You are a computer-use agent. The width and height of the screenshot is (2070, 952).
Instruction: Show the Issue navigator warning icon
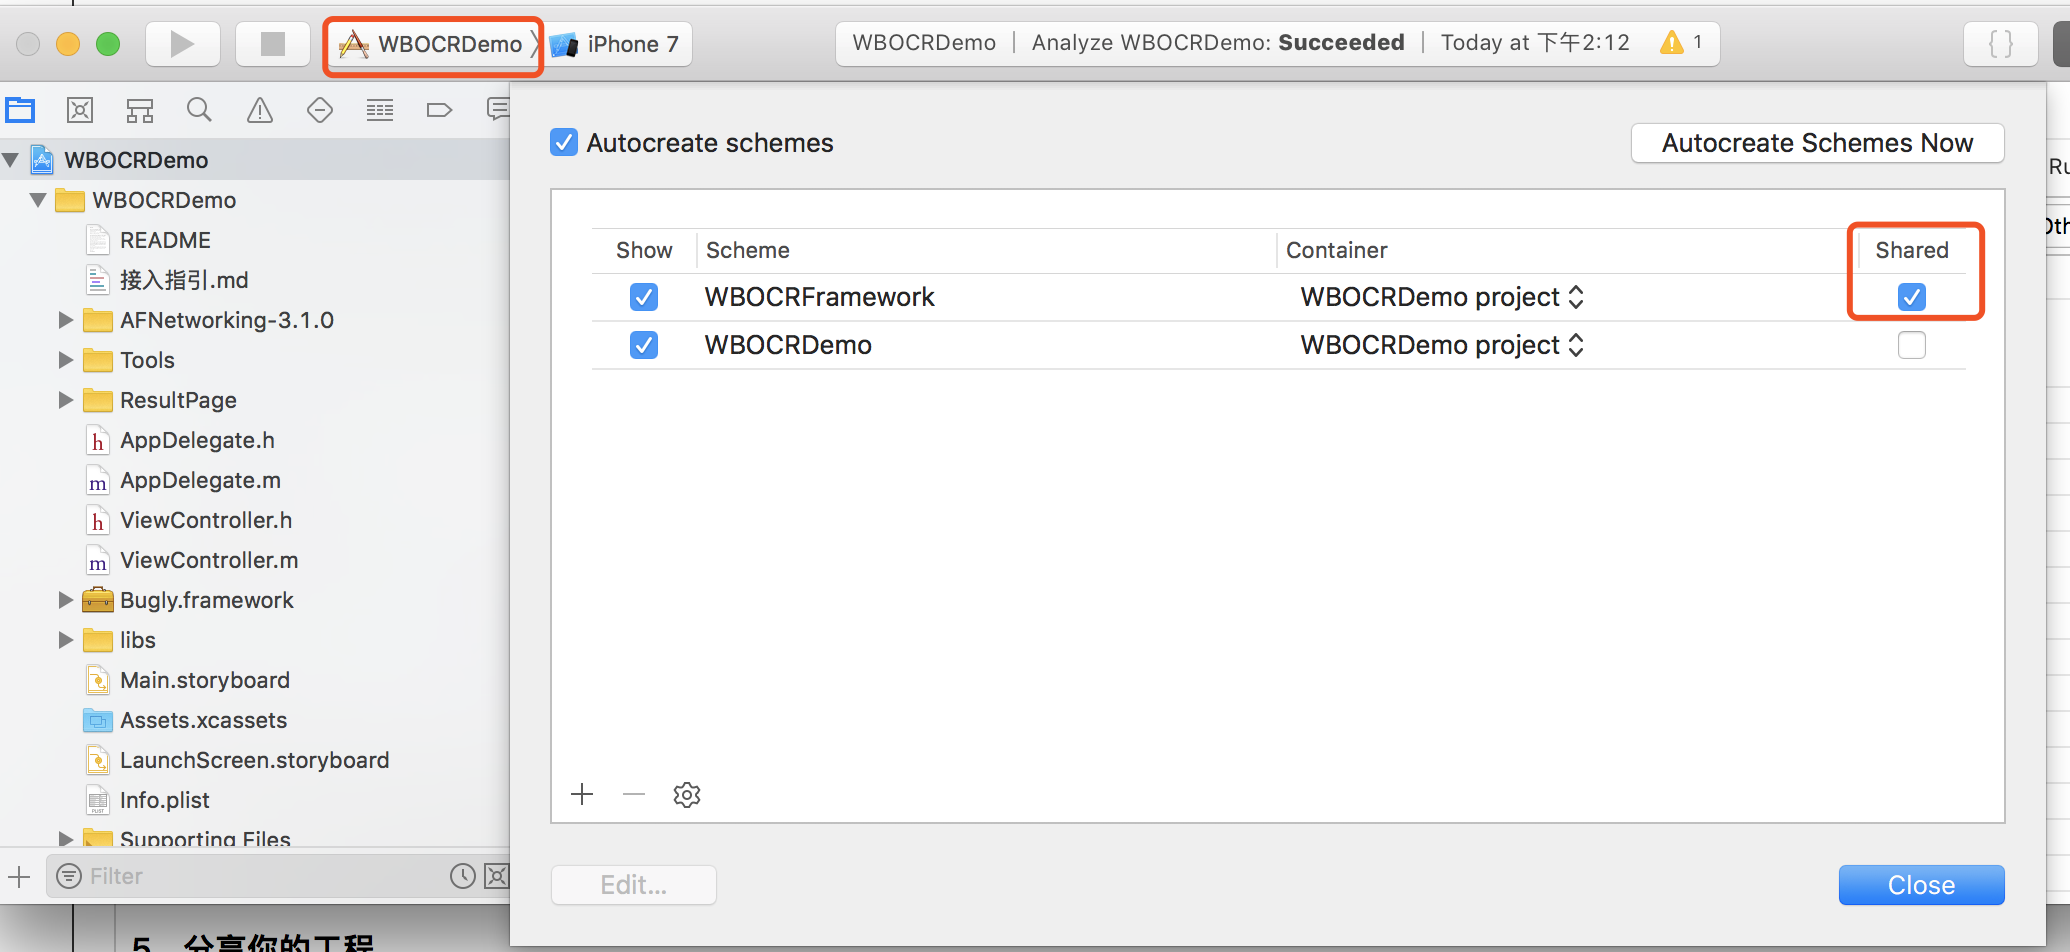[x=260, y=110]
